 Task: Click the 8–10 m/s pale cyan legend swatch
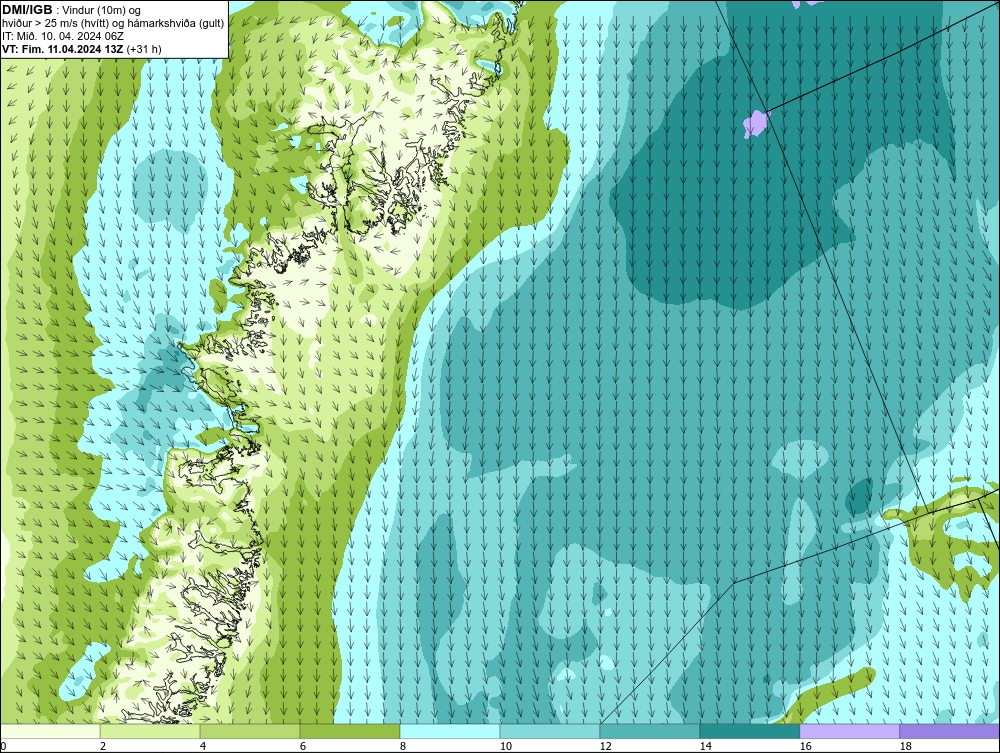[x=450, y=731]
